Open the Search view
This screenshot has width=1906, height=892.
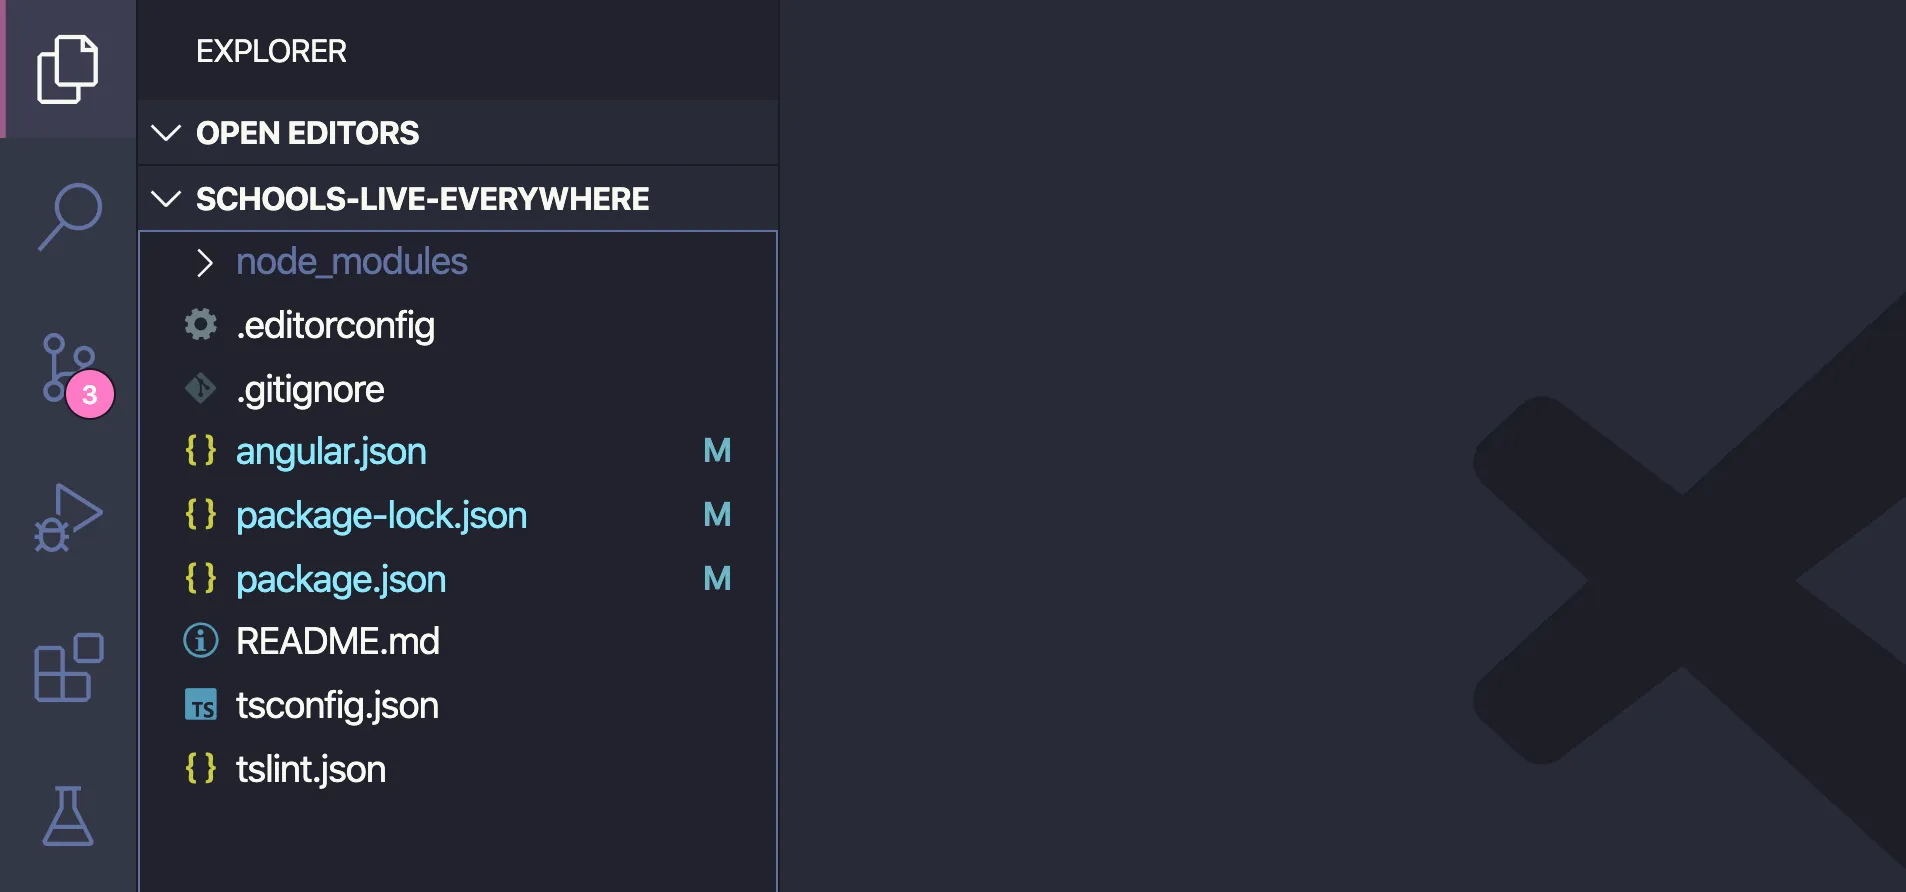pyautogui.click(x=69, y=216)
